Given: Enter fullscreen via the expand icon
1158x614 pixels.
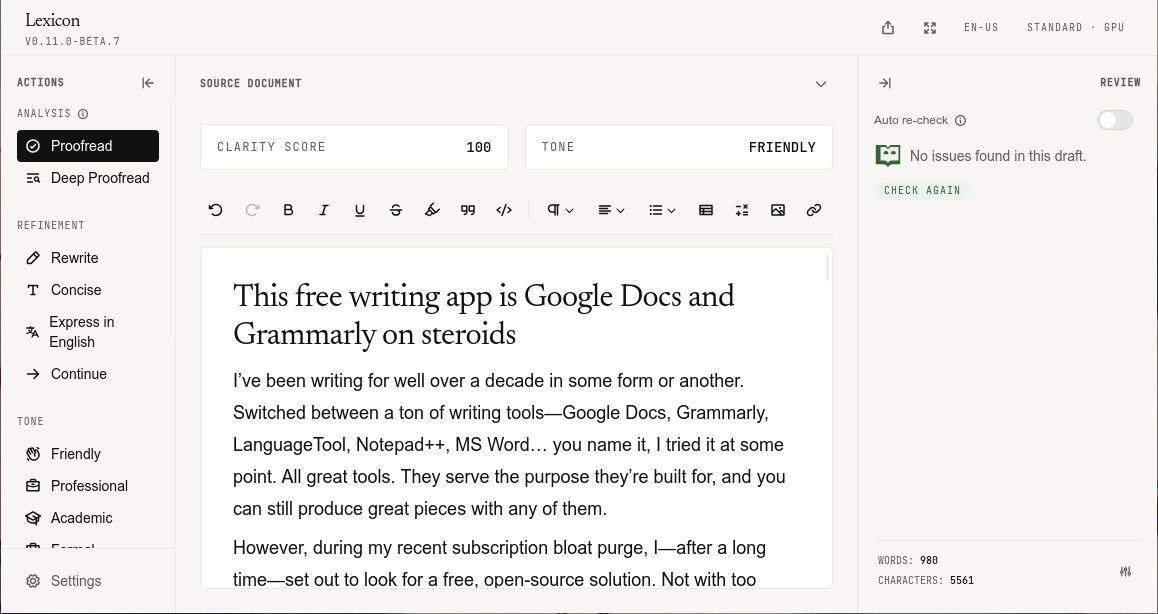Looking at the screenshot, I should click(x=930, y=28).
